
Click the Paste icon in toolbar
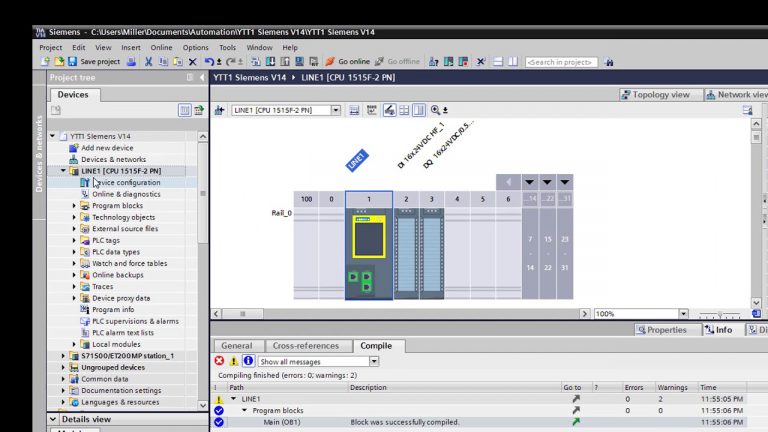(178, 62)
